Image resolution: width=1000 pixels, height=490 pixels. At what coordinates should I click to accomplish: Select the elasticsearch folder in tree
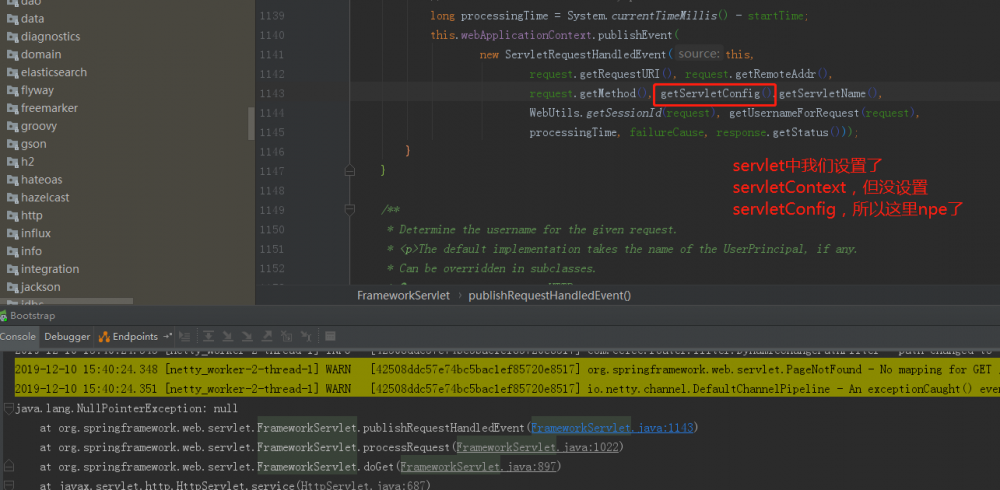pyautogui.click(x=54, y=72)
